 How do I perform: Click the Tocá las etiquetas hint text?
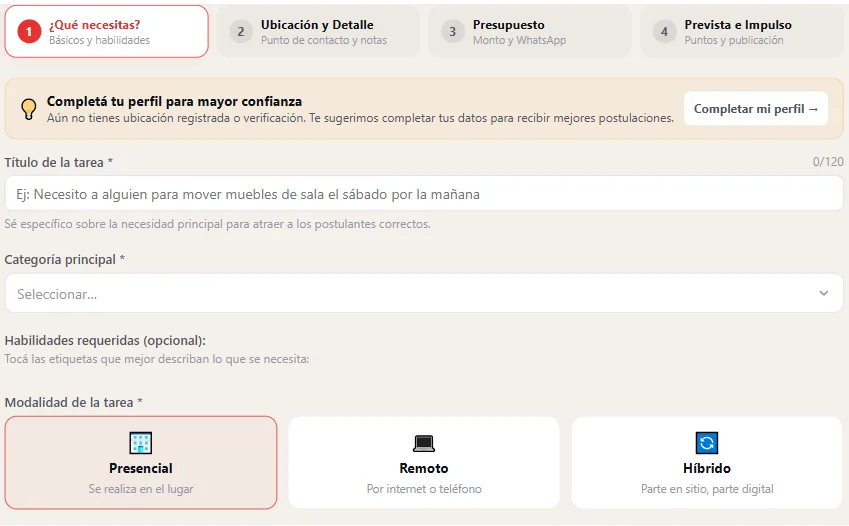[157, 359]
